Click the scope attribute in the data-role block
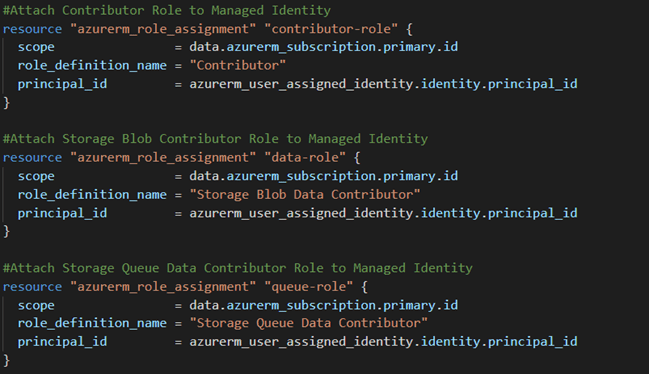This screenshot has height=374, width=649. pyautogui.click(x=36, y=176)
